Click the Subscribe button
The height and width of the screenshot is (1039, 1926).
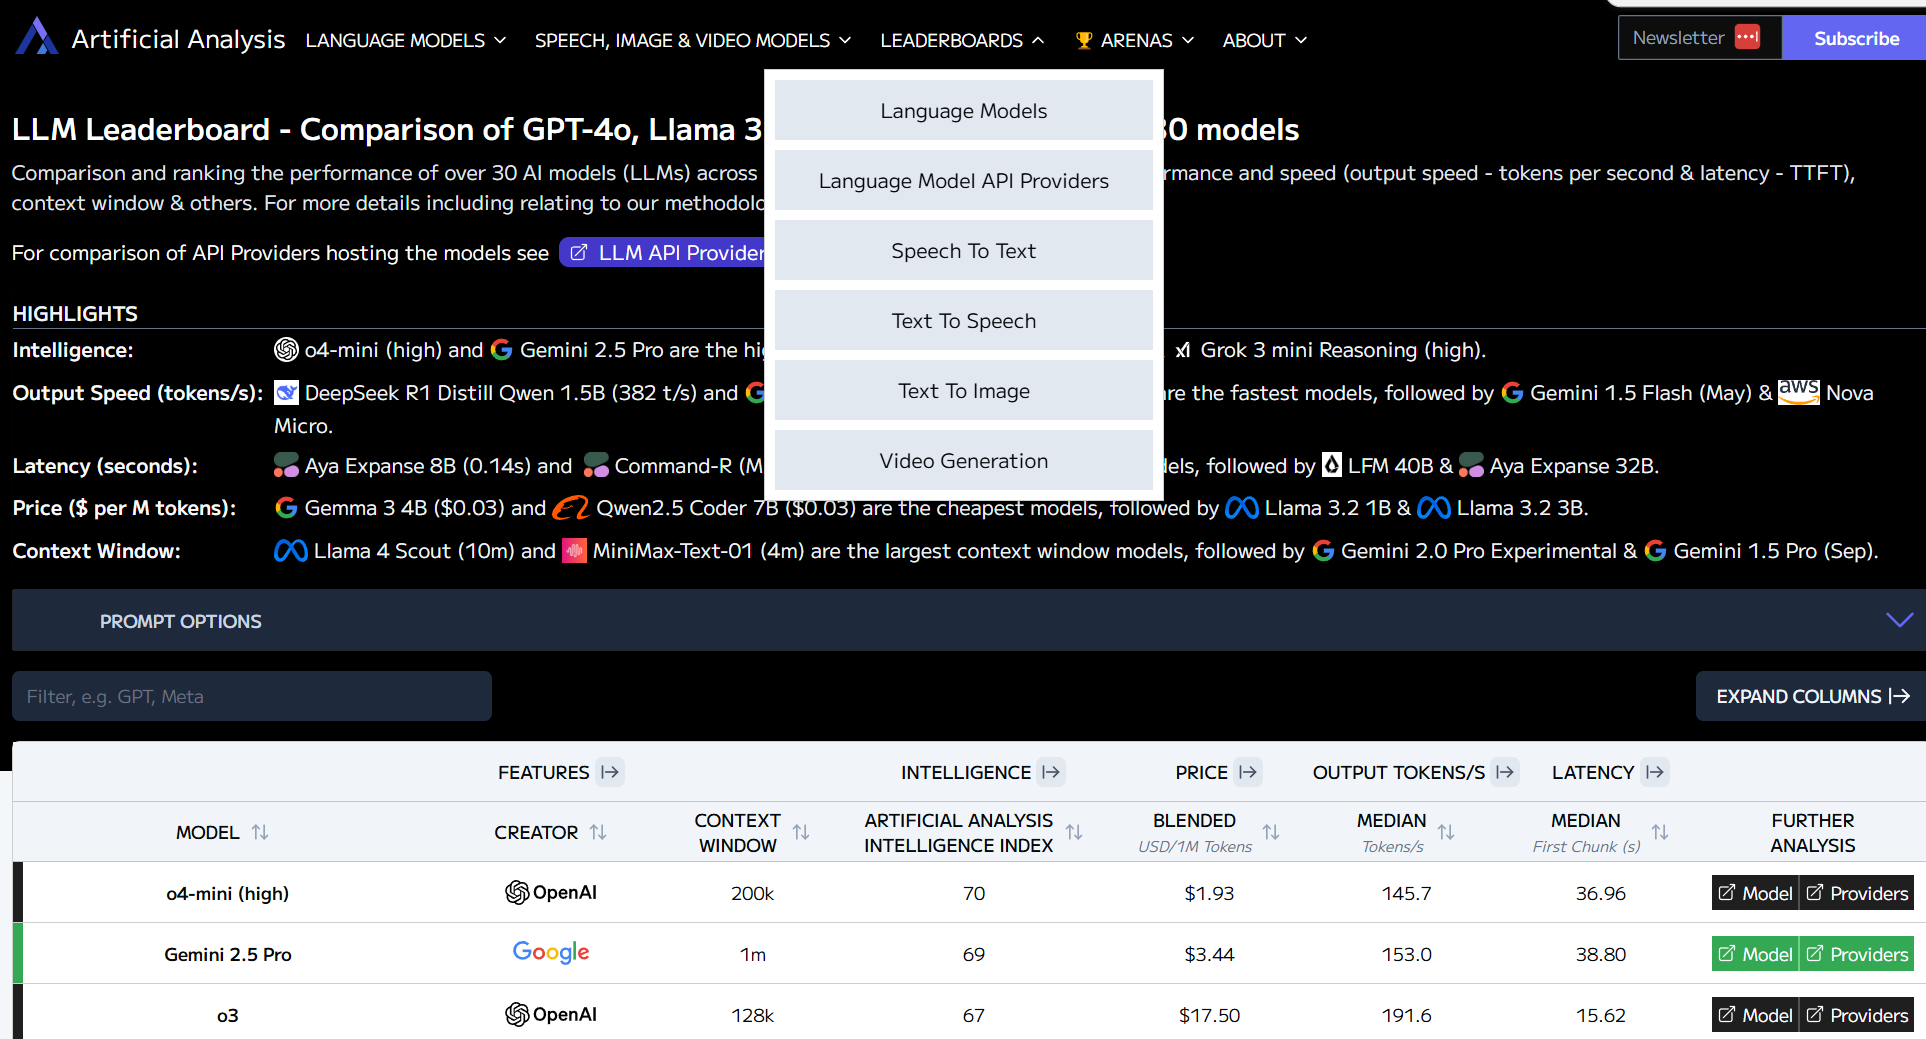(x=1855, y=38)
